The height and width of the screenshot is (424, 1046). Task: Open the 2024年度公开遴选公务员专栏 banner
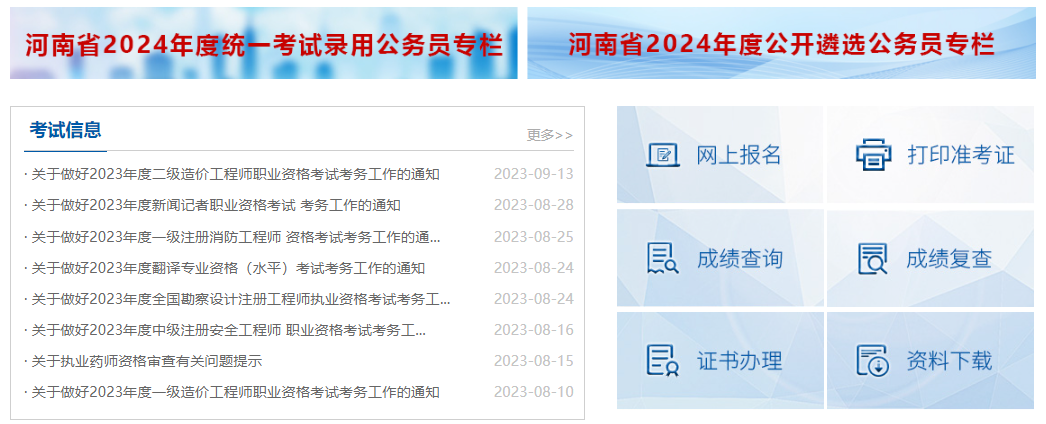[781, 44]
